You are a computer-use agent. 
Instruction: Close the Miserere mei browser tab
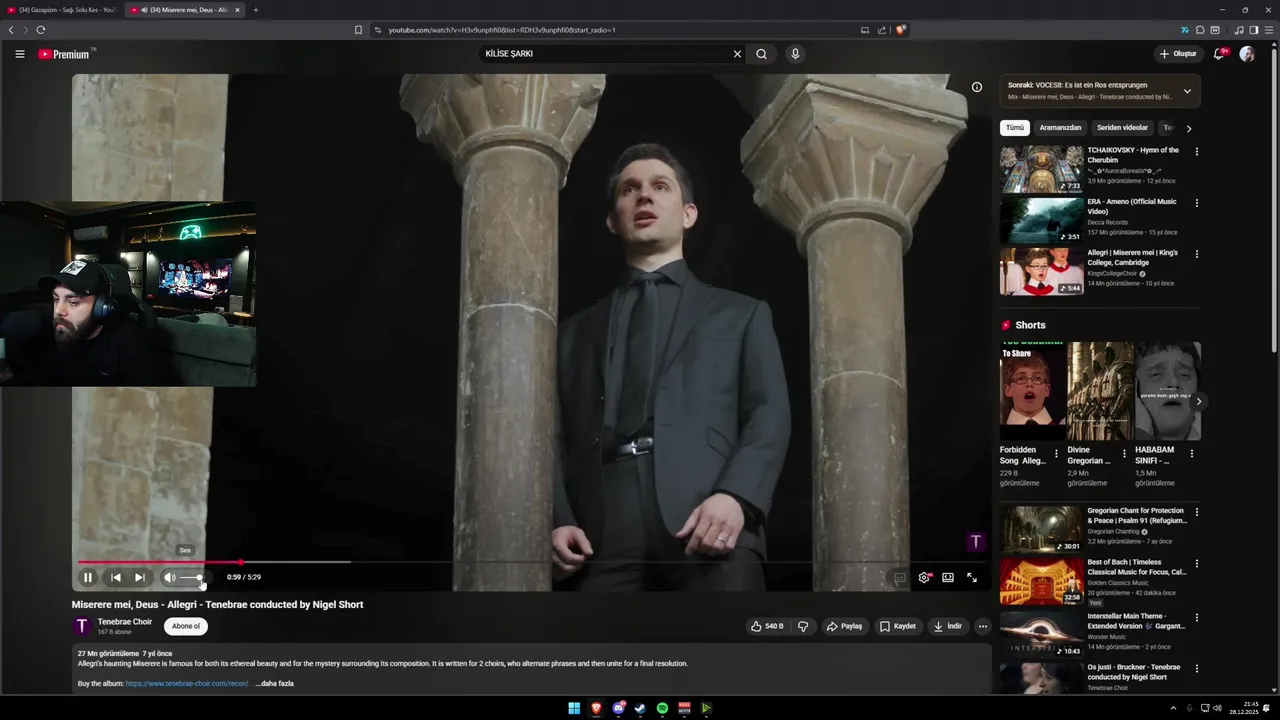click(237, 10)
